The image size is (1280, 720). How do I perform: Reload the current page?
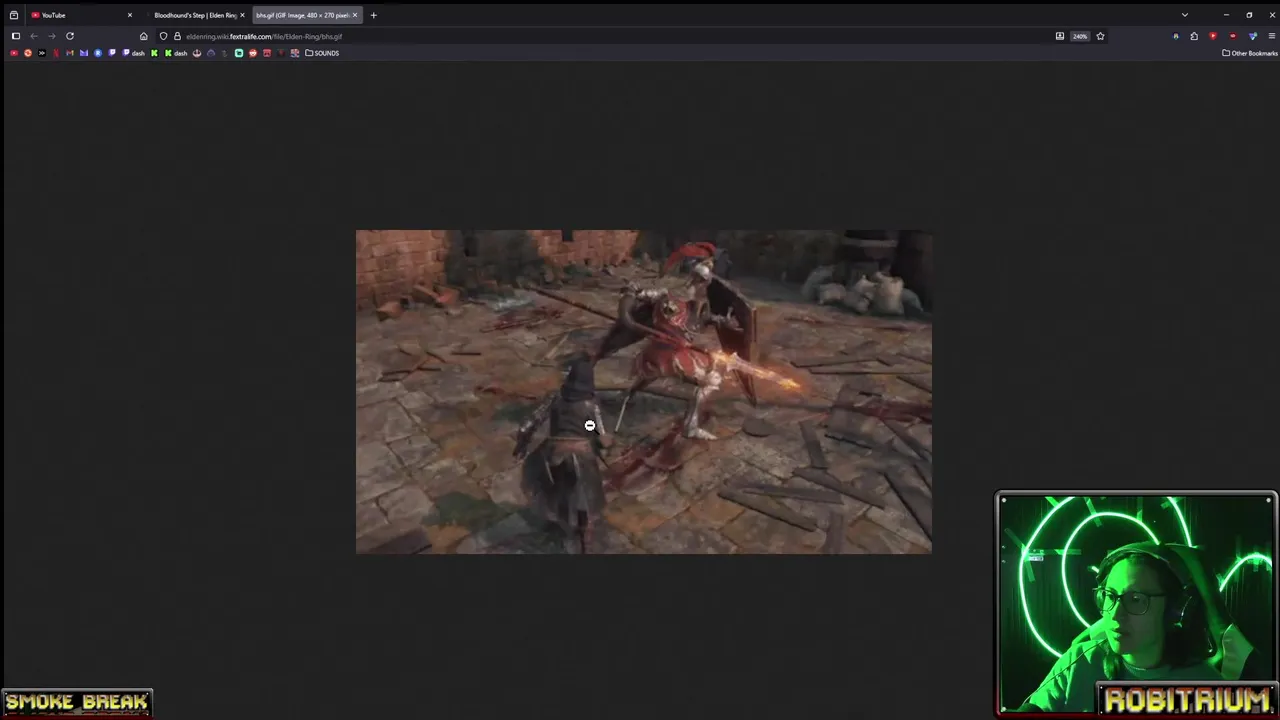coord(70,36)
